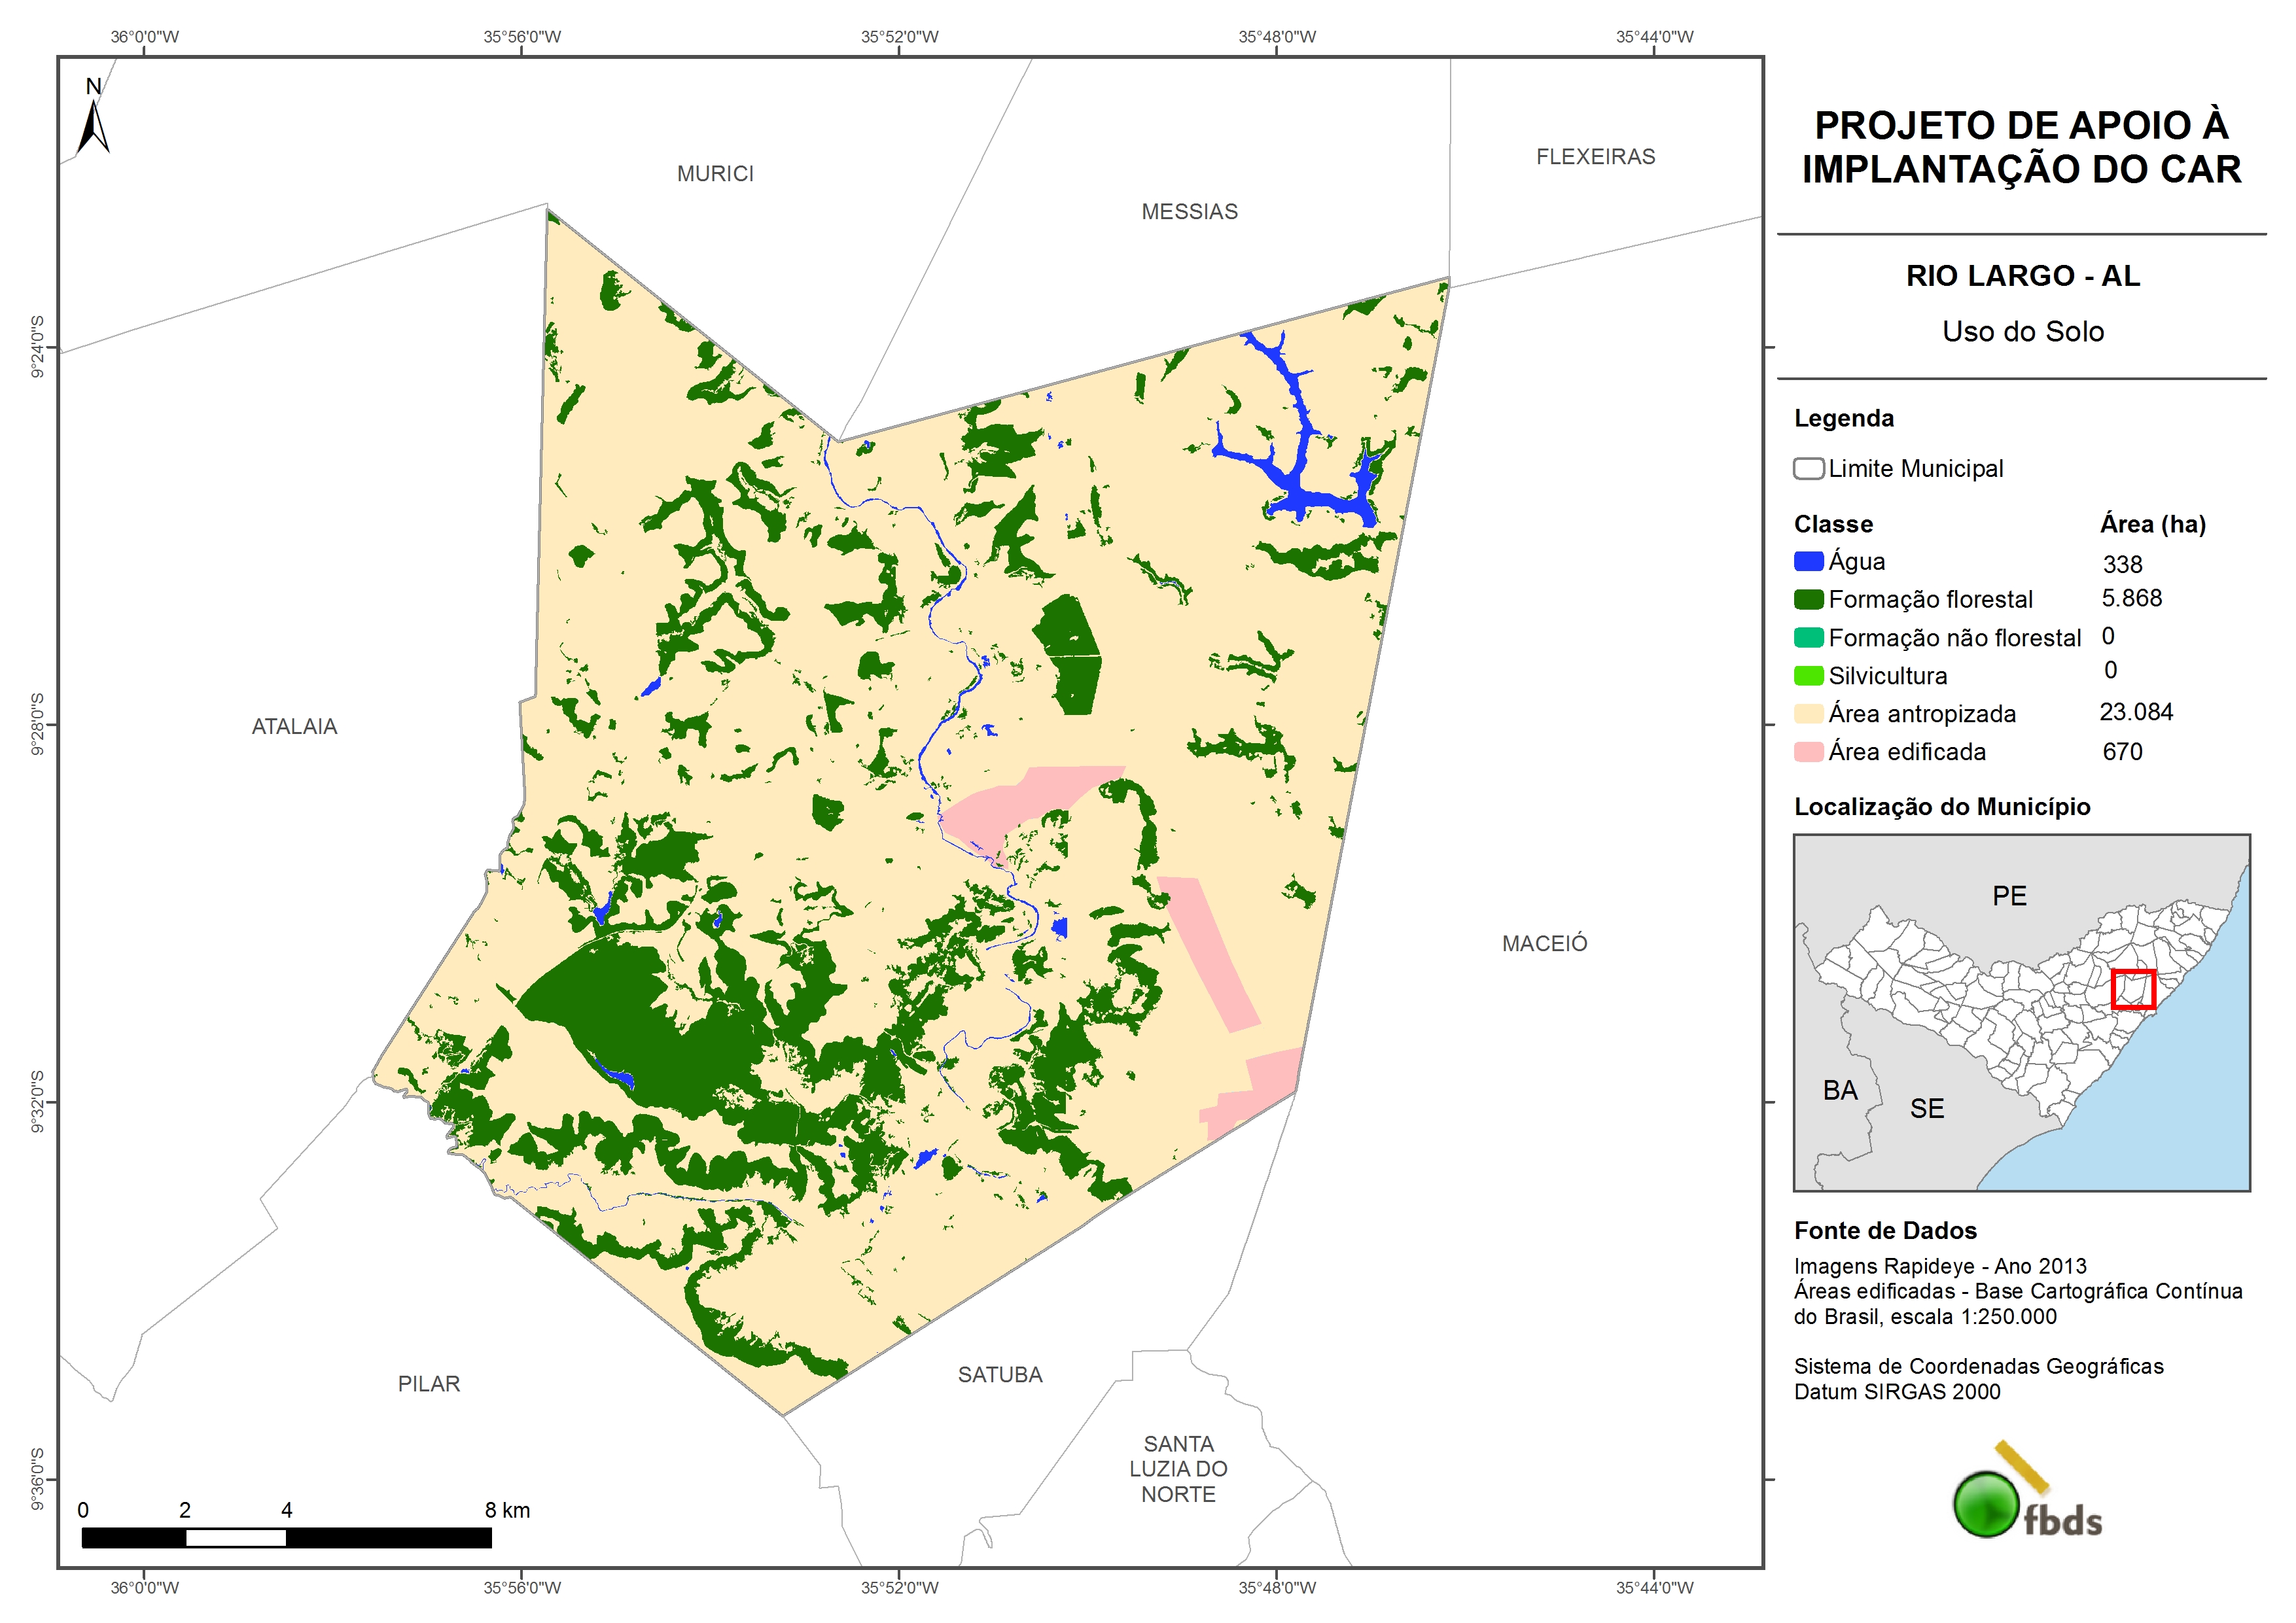Screen dimensions: 2296x1623
Task: Click the Formação não florestal swatch
Action: tap(1808, 638)
